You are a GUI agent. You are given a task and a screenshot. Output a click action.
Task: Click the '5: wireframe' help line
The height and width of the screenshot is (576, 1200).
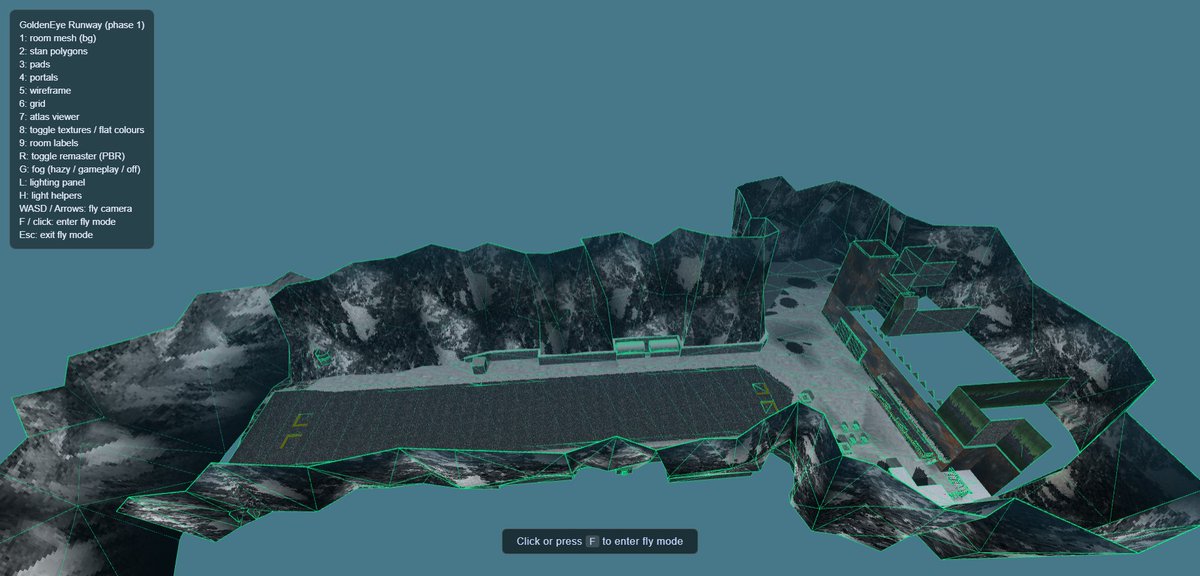tap(45, 90)
